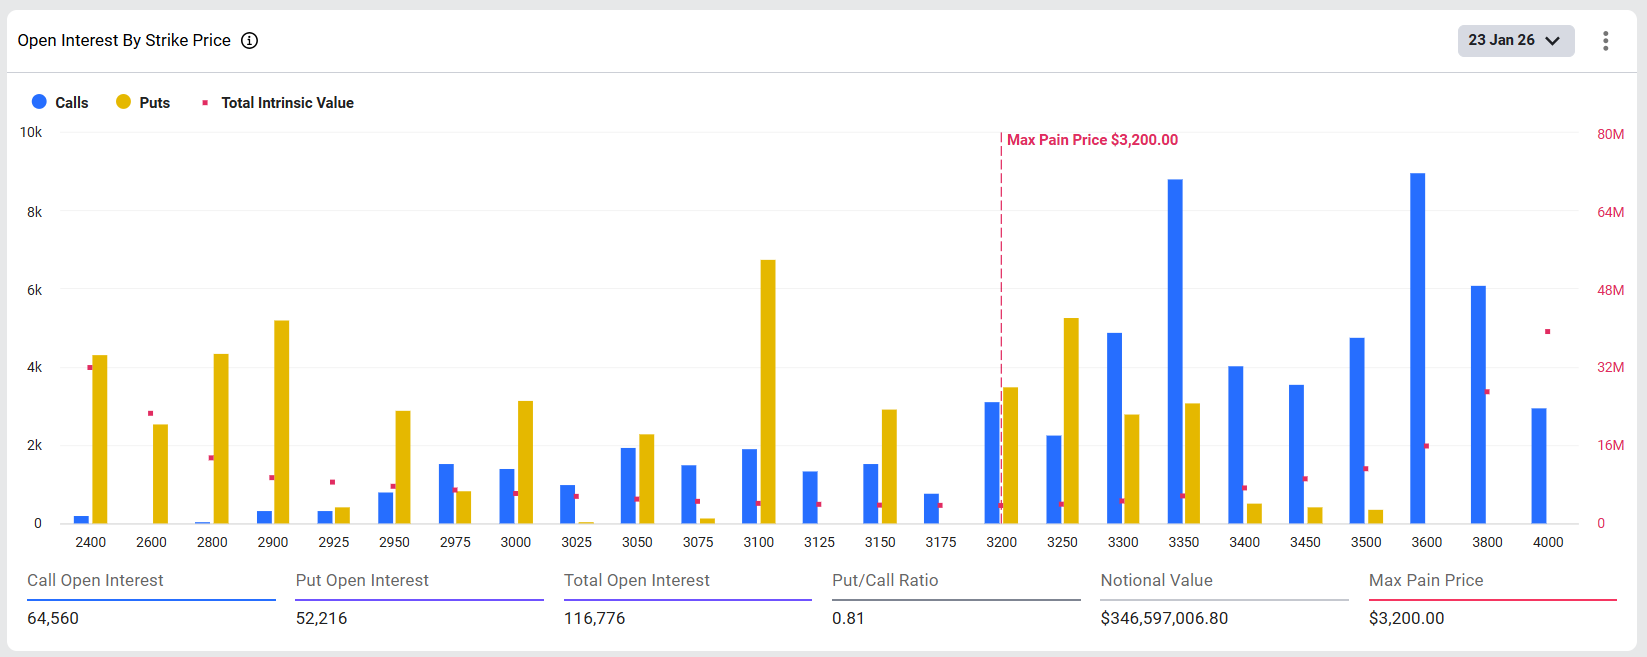Click the 80M right axis label

pyautogui.click(x=1610, y=134)
